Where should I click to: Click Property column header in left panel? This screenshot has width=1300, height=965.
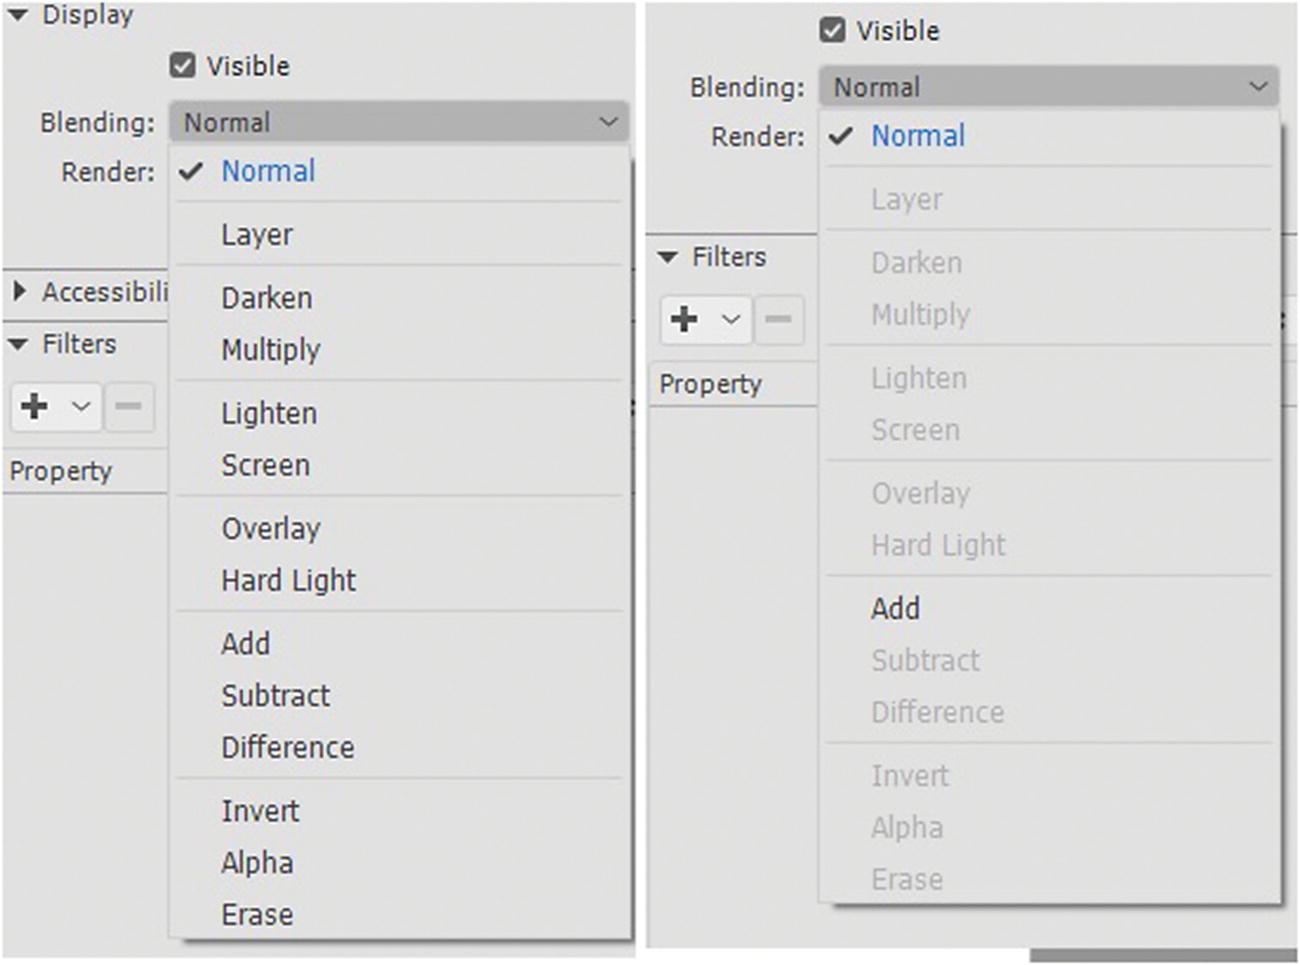62,471
